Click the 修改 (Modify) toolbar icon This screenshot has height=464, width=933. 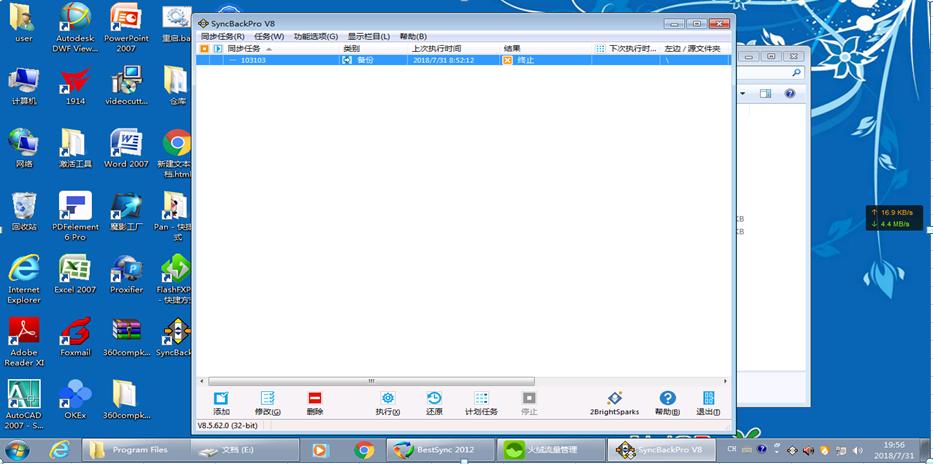click(267, 399)
